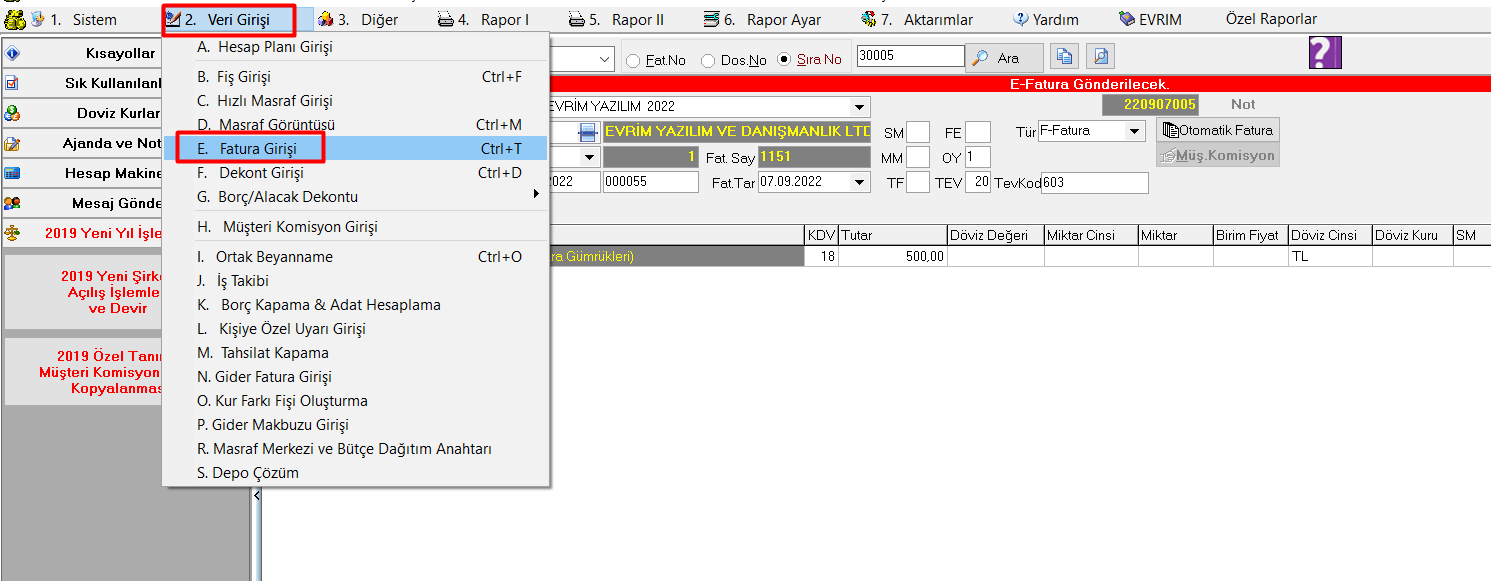Viewport: 1491px width, 581px height.
Task: Click the TevKod input field showing 603
Action: coord(1094,183)
